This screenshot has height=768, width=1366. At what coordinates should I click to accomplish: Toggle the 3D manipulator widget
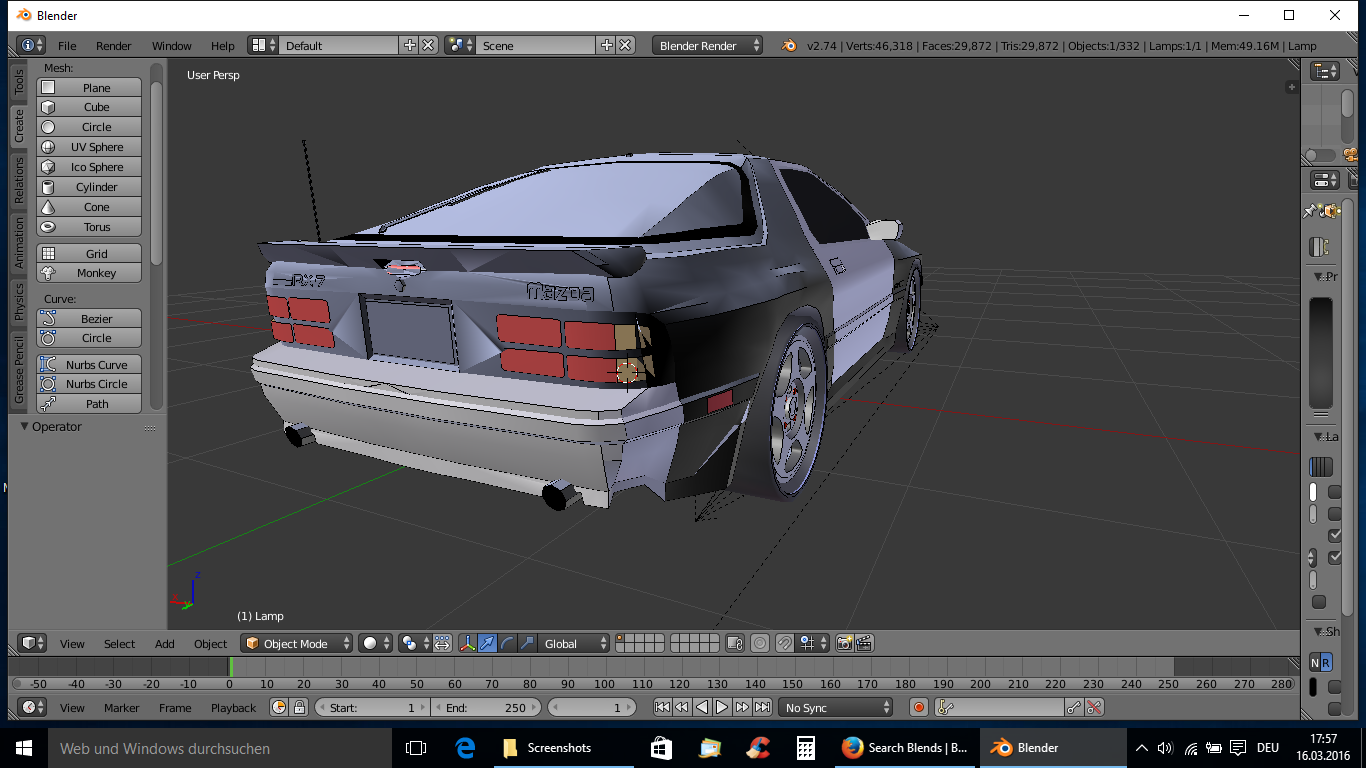pyautogui.click(x=467, y=644)
